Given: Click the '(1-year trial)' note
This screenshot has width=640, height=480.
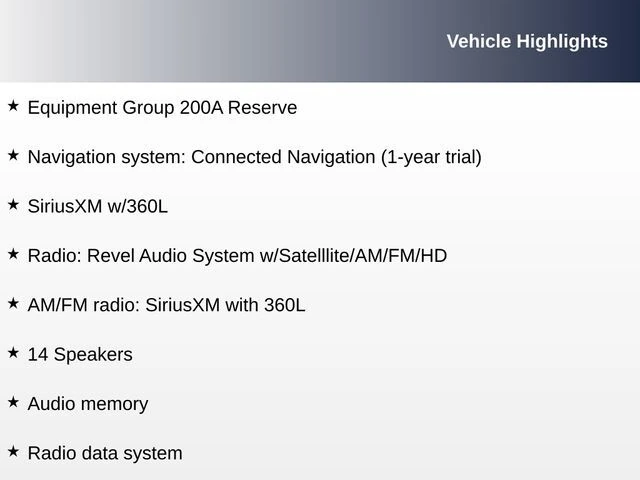Looking at the screenshot, I should (430, 157).
